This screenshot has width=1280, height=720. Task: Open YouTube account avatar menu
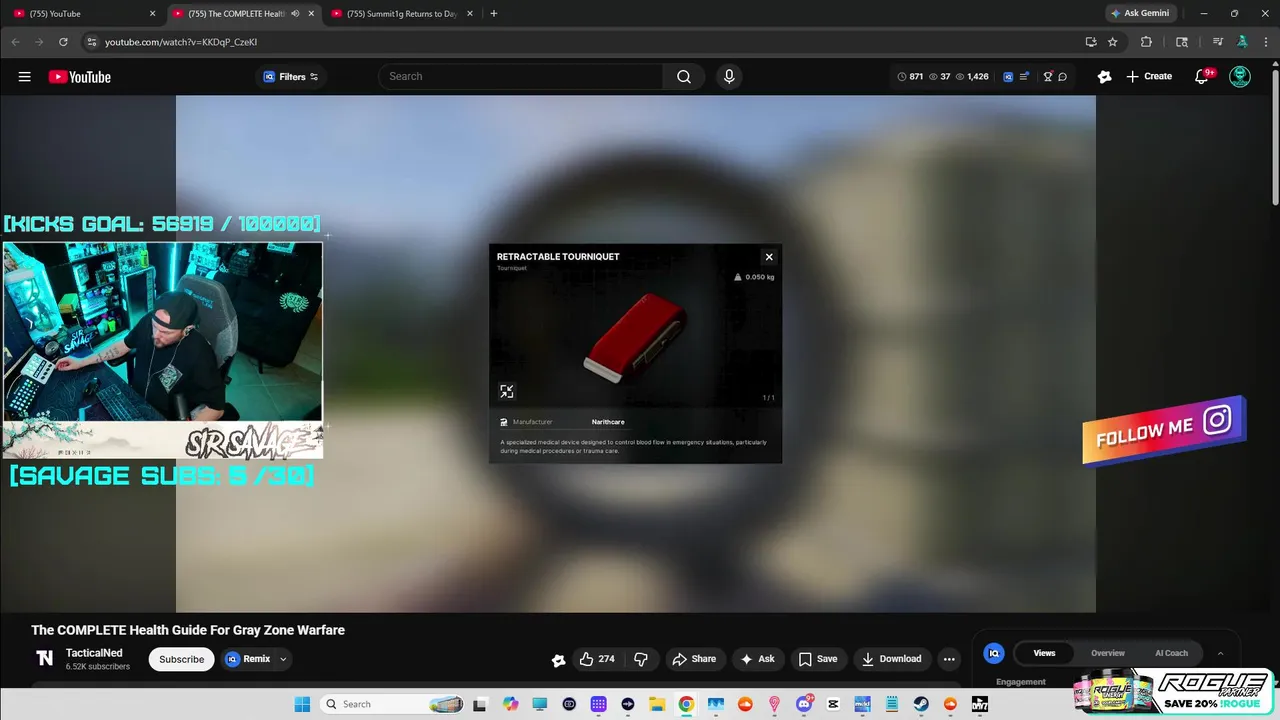1240,77
